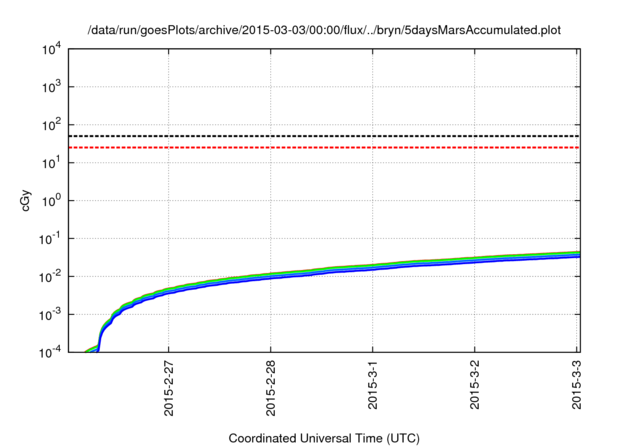Image resolution: width=640 pixels, height=448 pixels.
Task: Click the 2015-2-27 date label
Action: click(x=169, y=388)
